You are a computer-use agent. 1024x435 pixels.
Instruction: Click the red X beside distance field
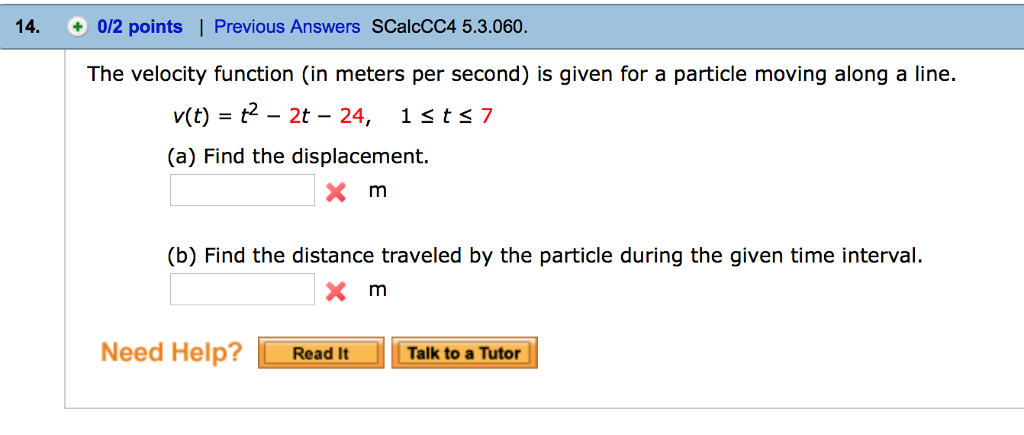coord(336,291)
